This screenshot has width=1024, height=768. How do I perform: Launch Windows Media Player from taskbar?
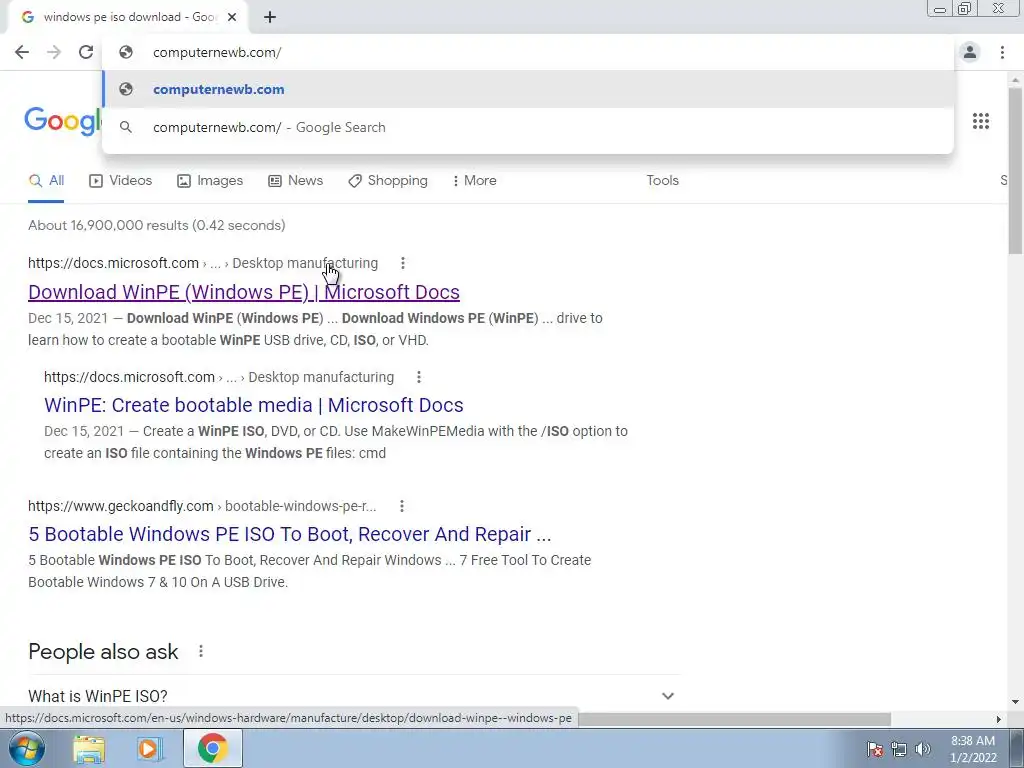click(x=150, y=748)
